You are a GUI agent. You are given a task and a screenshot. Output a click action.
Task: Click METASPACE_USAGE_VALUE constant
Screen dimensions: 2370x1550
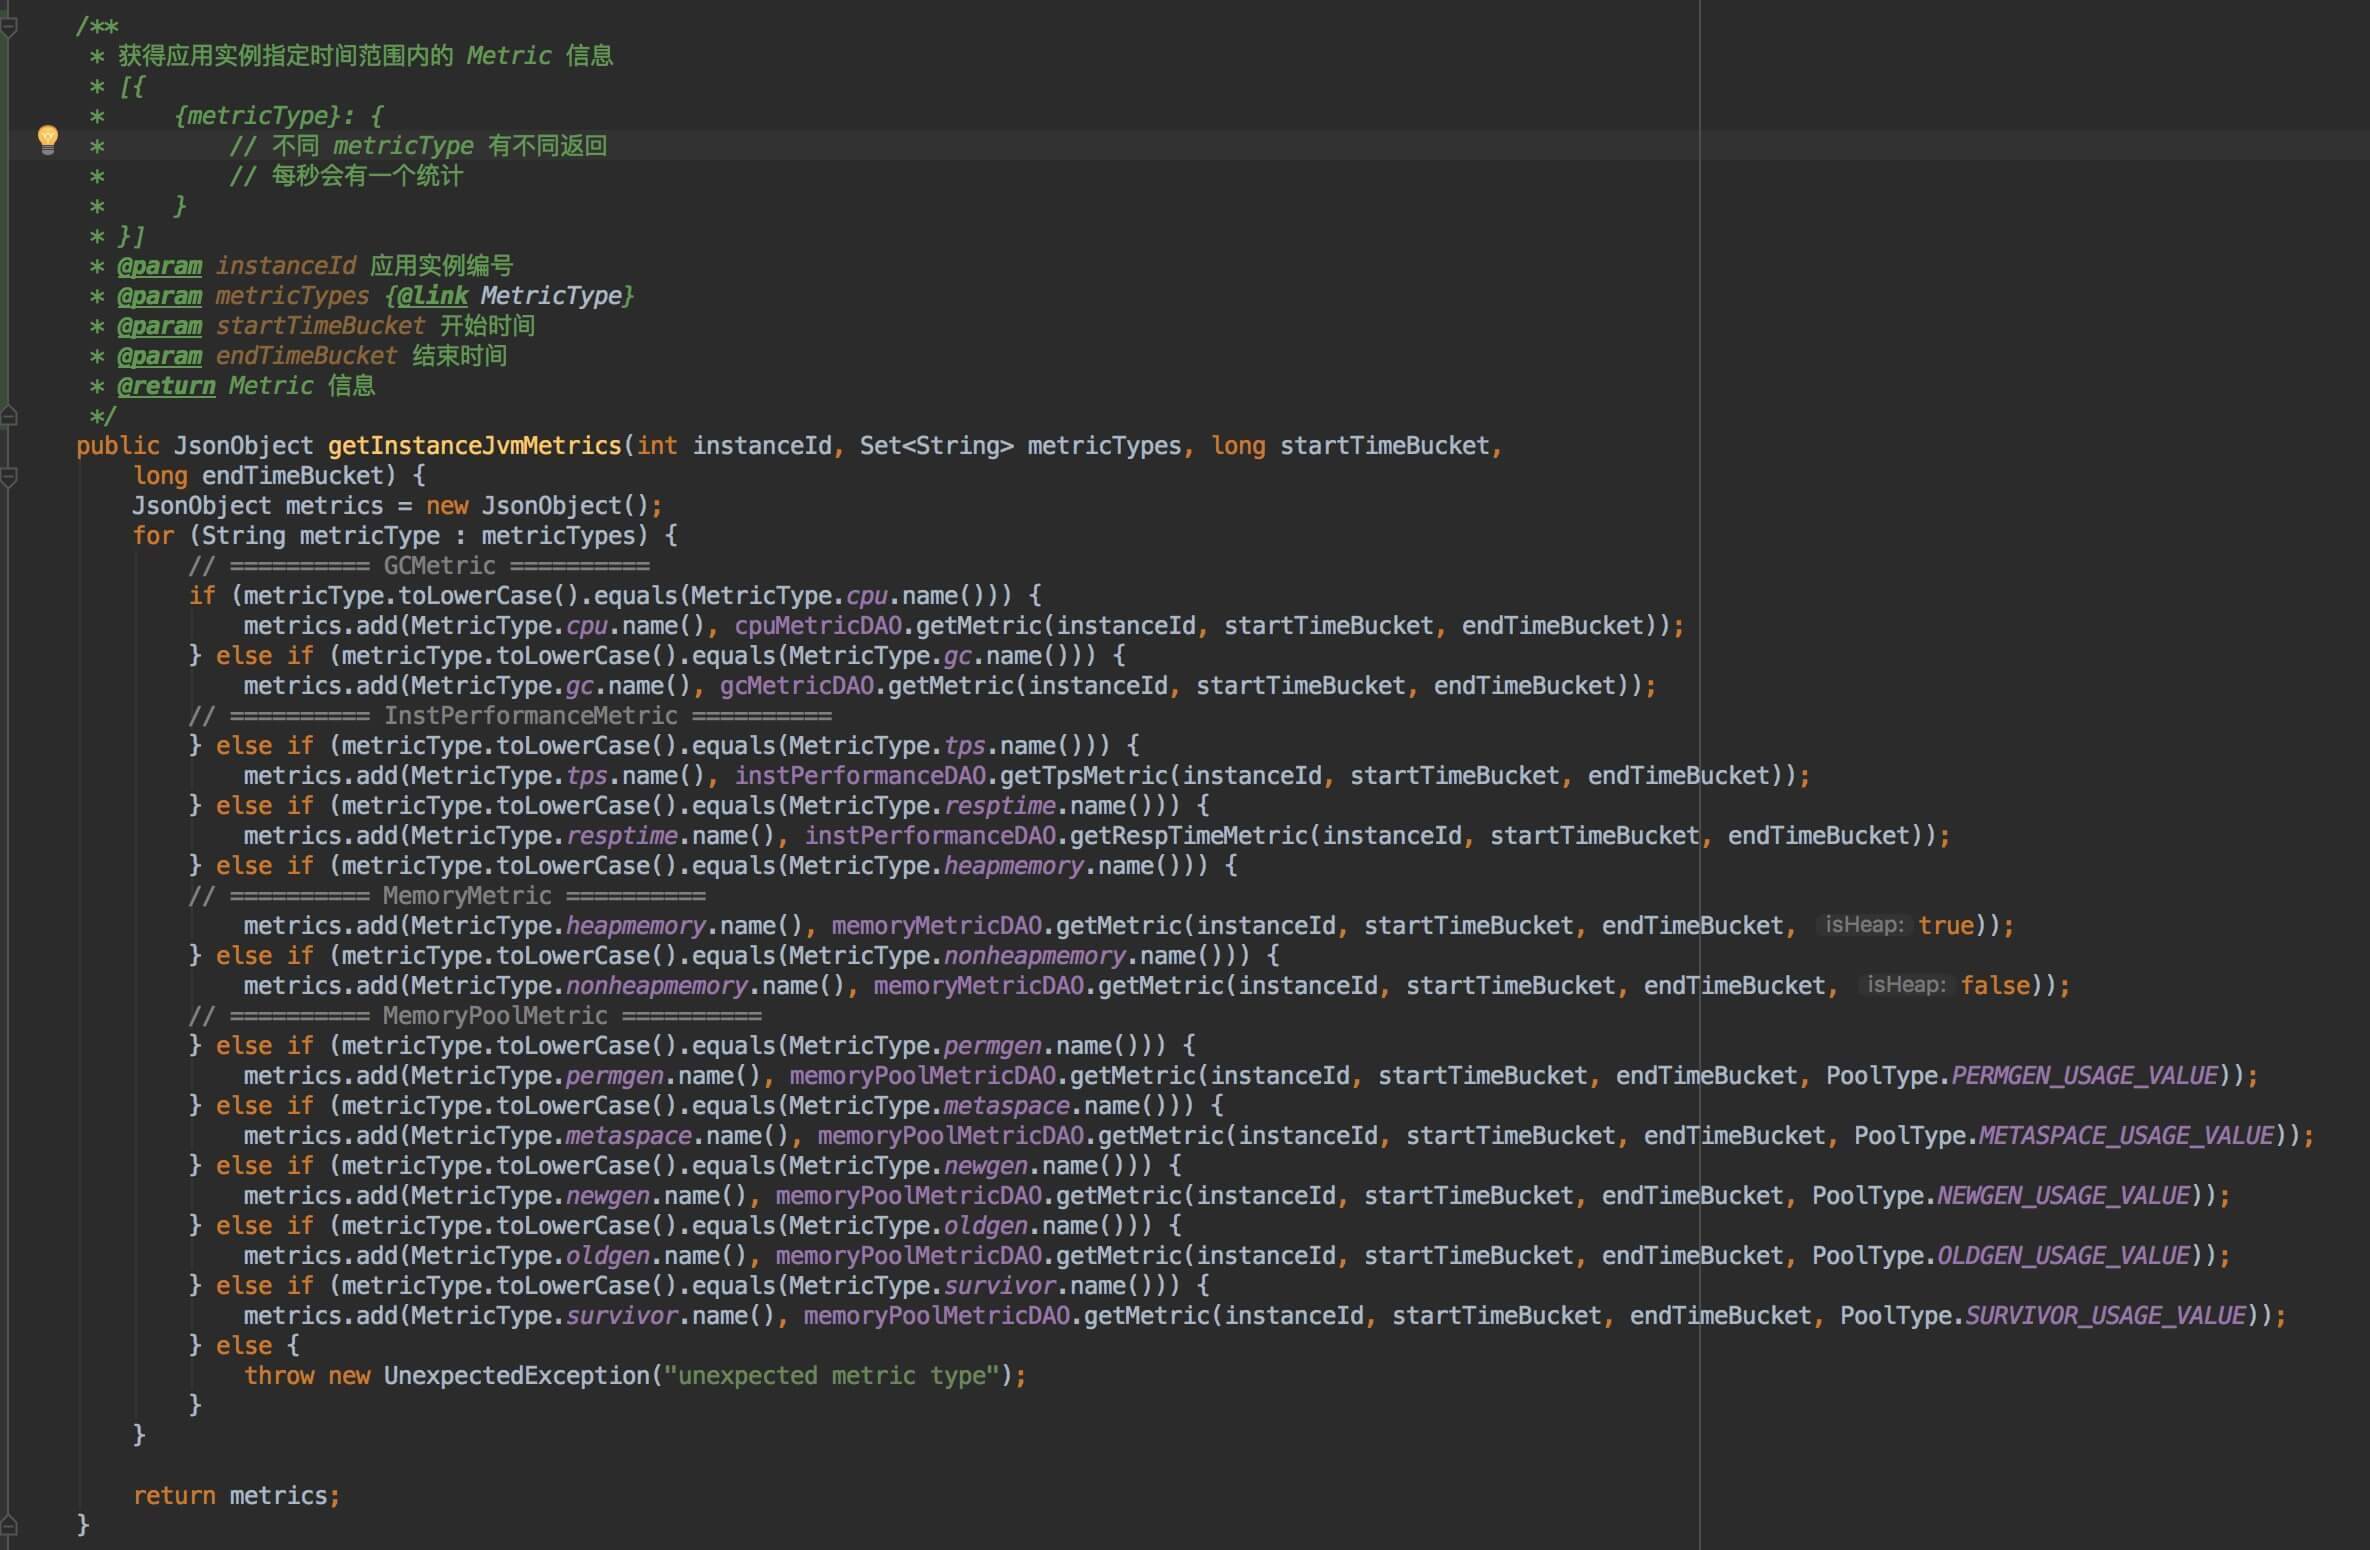[x=2126, y=1136]
